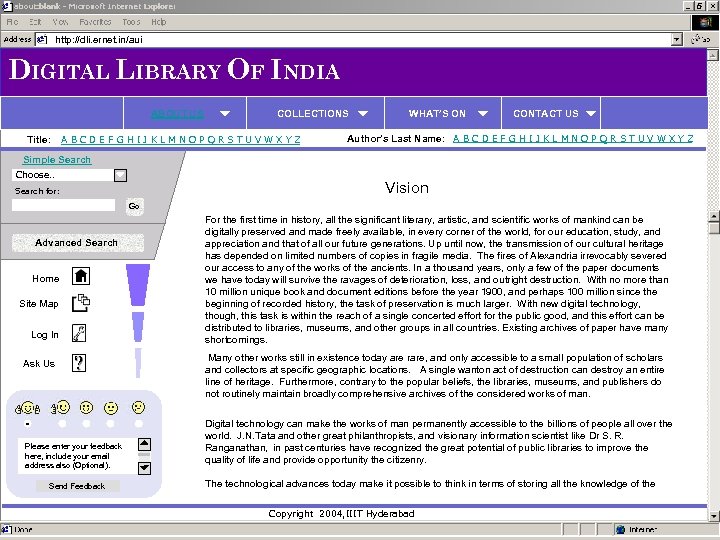Browse titles starting with A
This screenshot has height=540, width=720.
click(64, 140)
